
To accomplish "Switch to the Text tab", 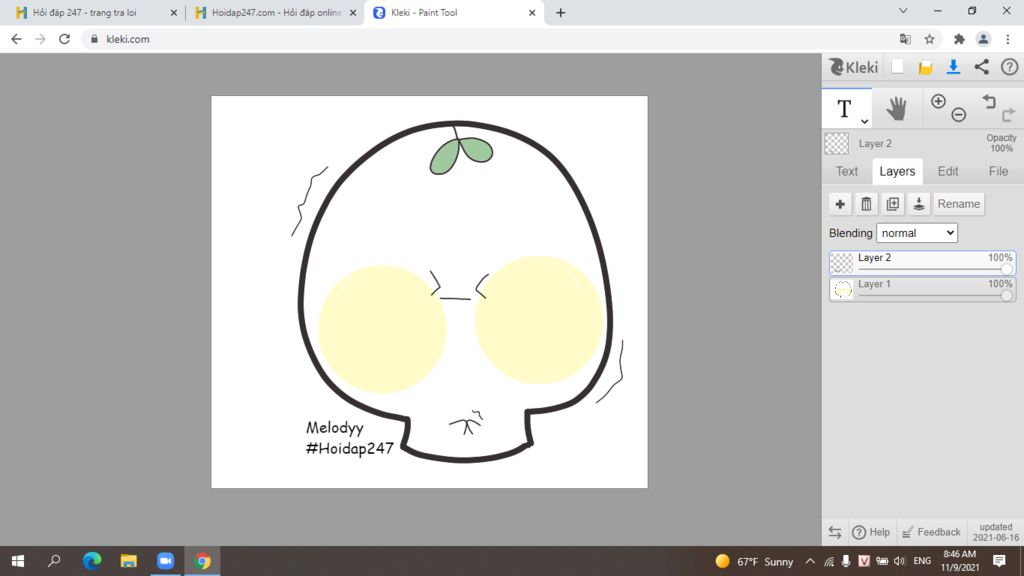I will (x=847, y=171).
